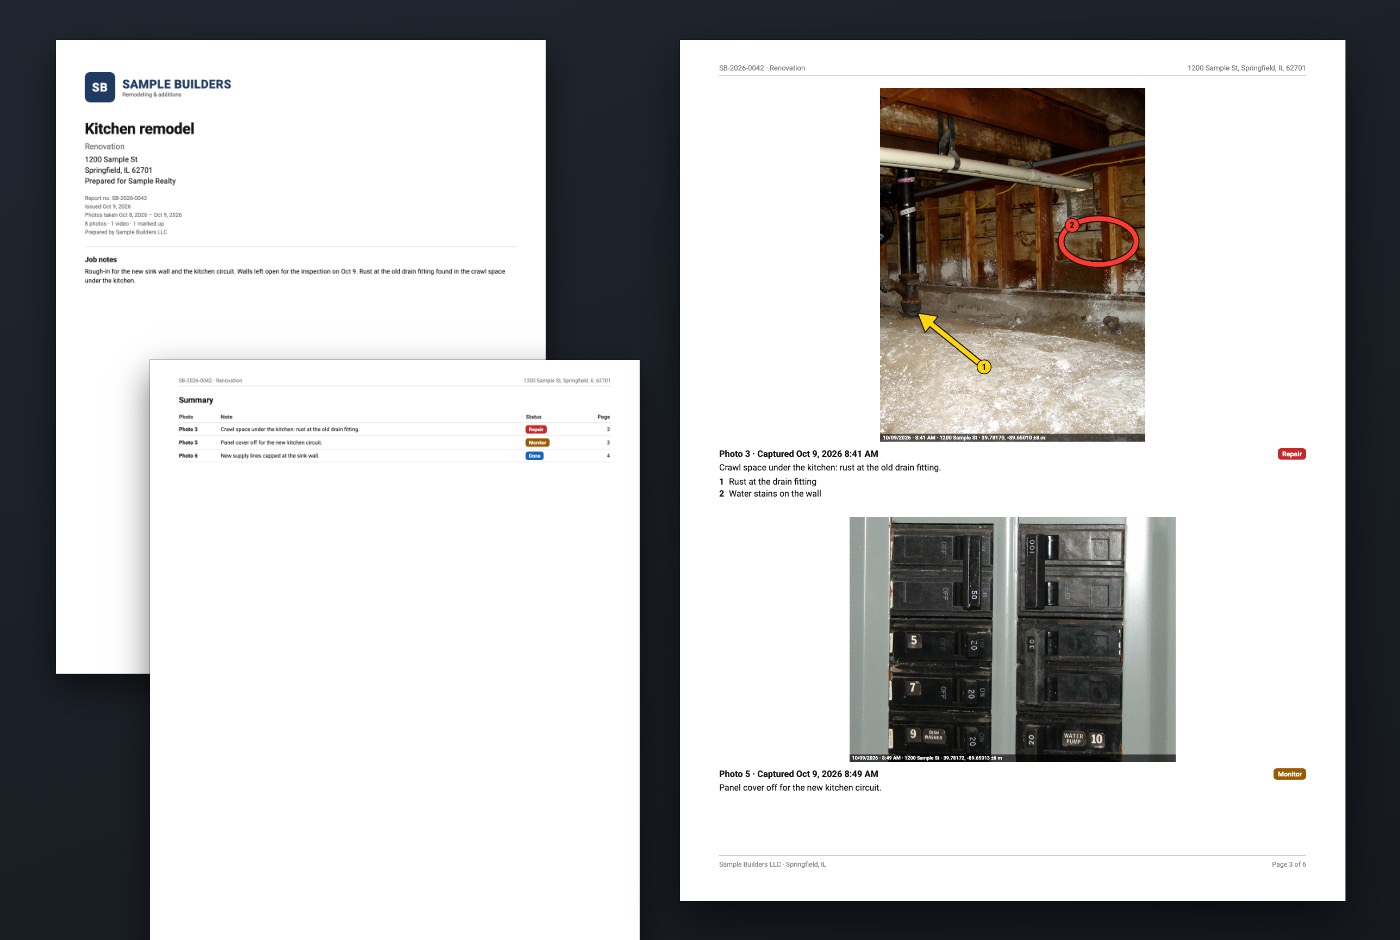Select legend item "Rust at the drain fitting"

click(x=772, y=482)
